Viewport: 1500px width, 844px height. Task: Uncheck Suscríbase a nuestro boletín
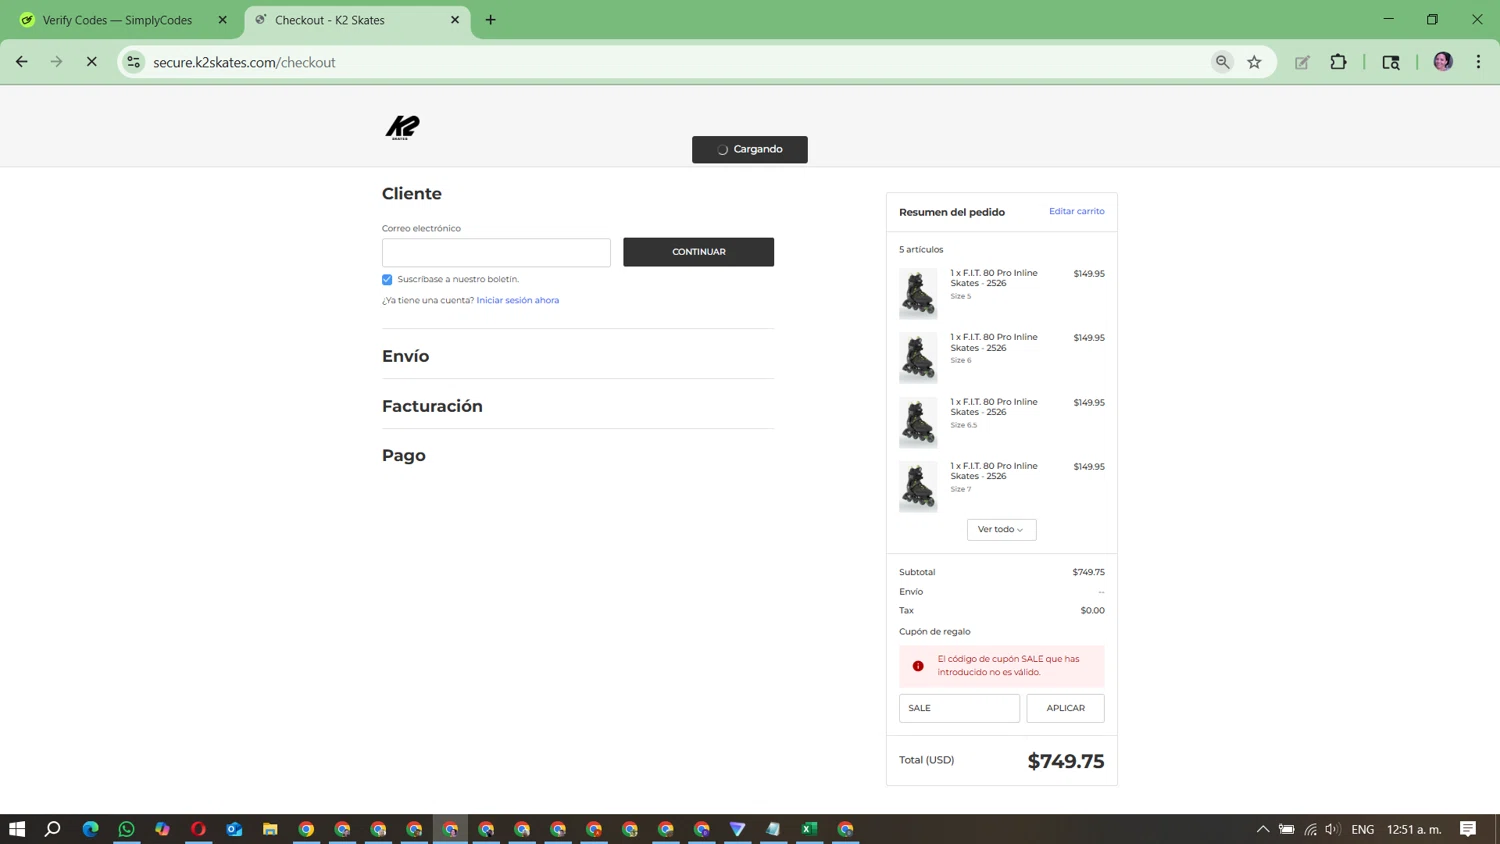pyautogui.click(x=387, y=280)
